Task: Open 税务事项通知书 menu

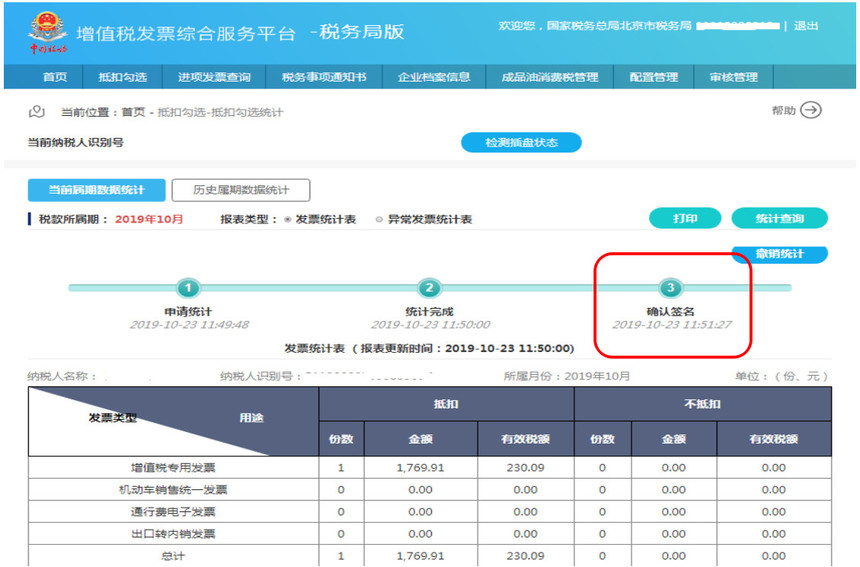Action: pos(323,77)
